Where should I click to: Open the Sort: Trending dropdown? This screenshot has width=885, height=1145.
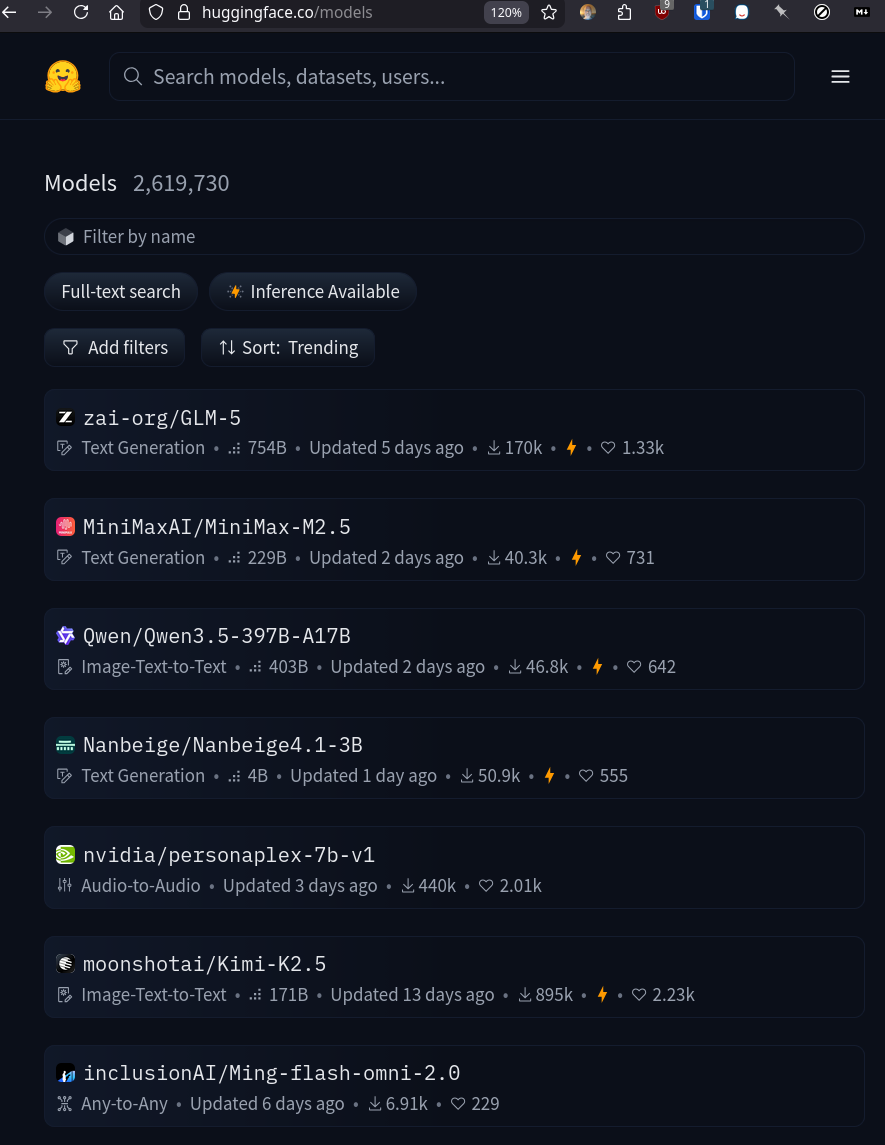pos(288,348)
